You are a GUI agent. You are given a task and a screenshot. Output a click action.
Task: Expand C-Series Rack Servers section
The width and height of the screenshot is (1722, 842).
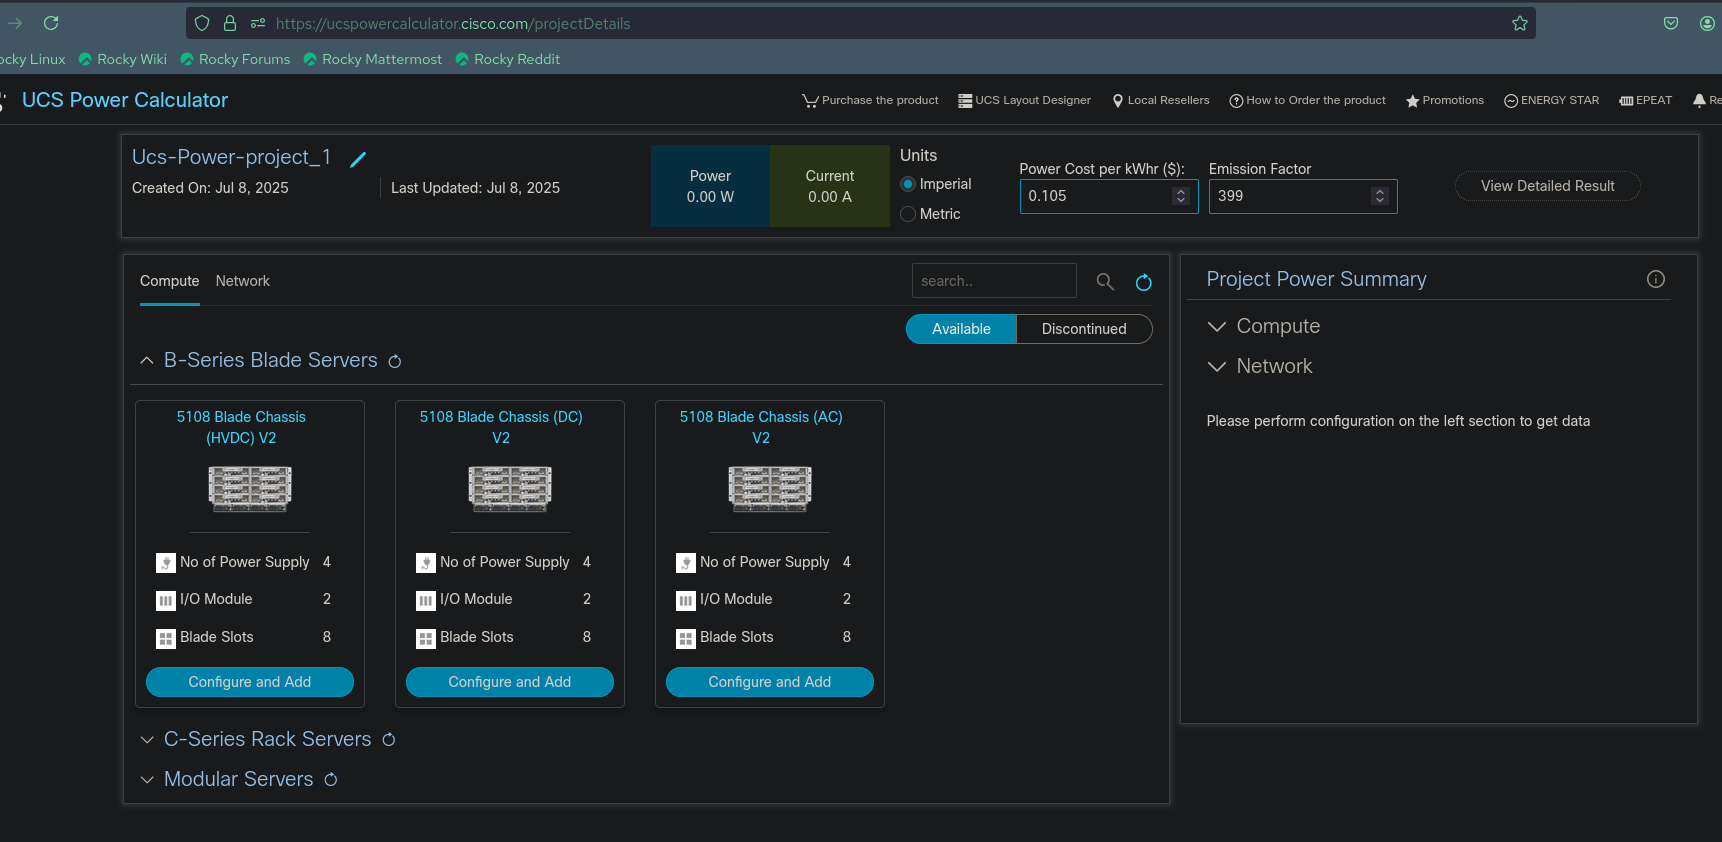[x=147, y=740]
